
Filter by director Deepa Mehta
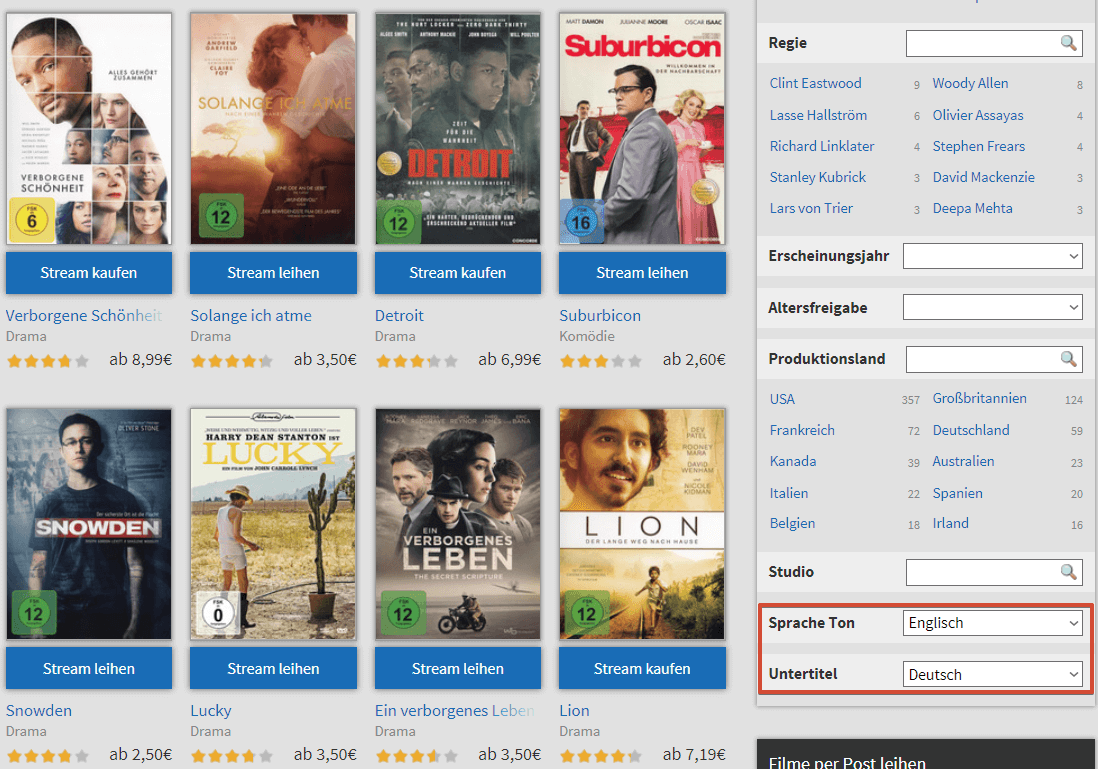972,208
